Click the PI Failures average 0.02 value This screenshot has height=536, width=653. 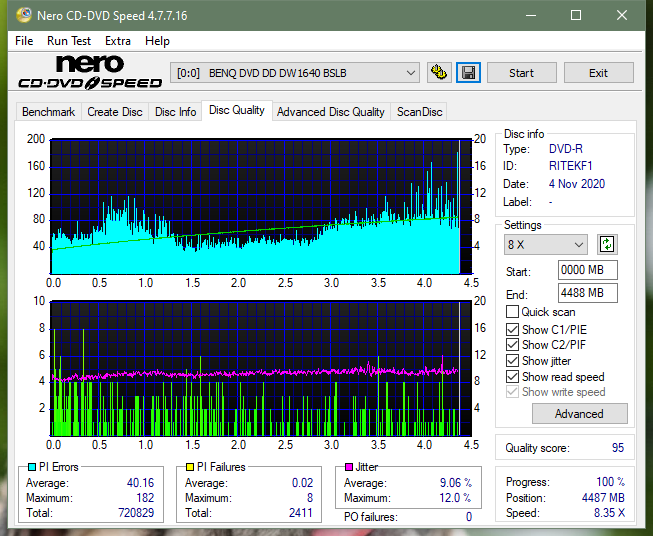click(302, 483)
